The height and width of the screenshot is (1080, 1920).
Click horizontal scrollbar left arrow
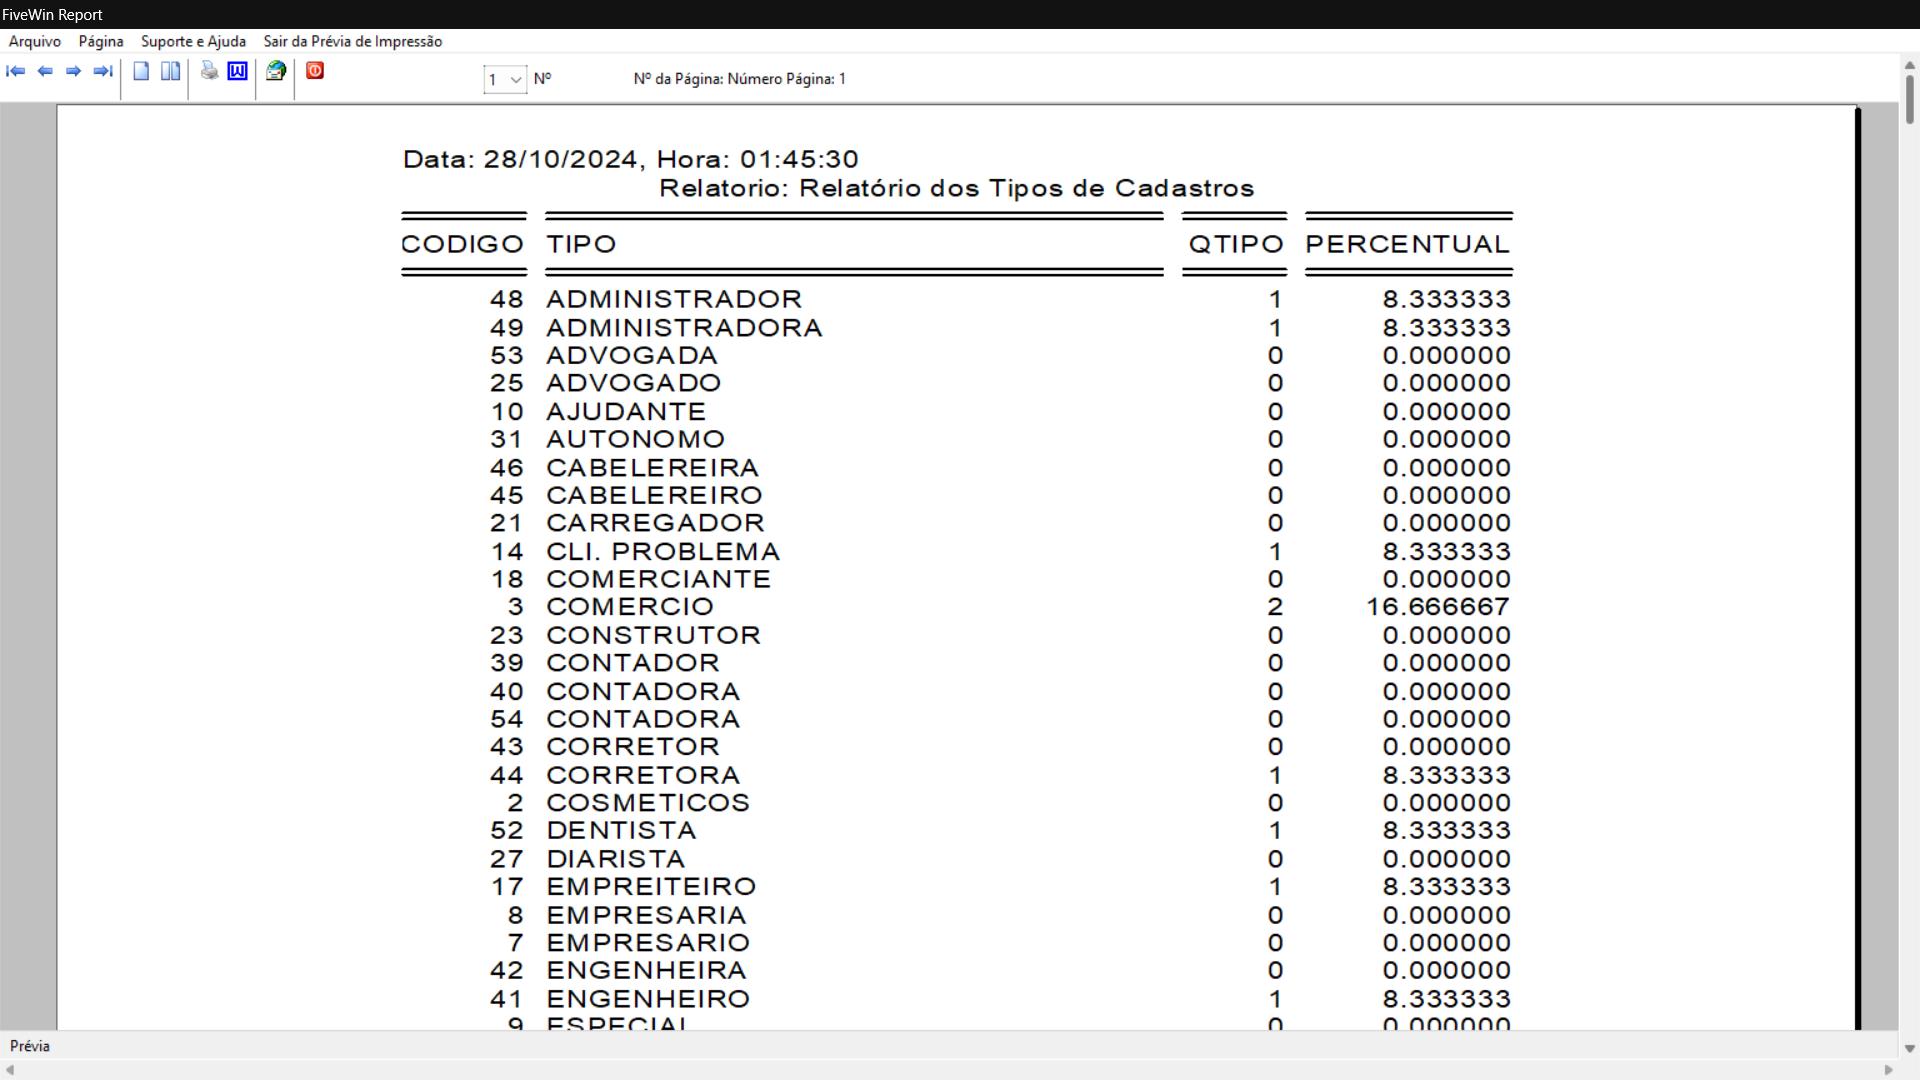pos(10,1070)
